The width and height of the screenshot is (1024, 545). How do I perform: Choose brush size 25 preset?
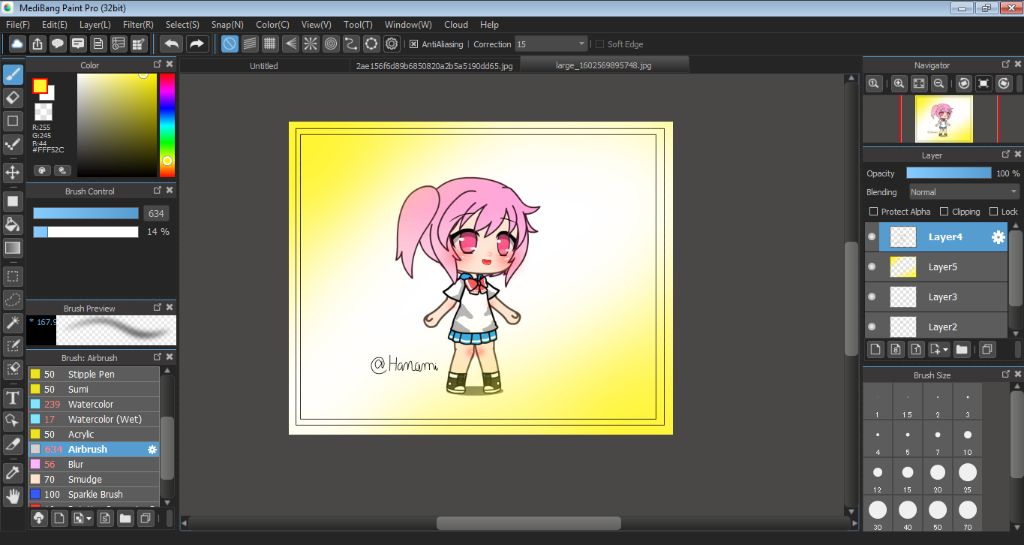pyautogui.click(x=968, y=476)
